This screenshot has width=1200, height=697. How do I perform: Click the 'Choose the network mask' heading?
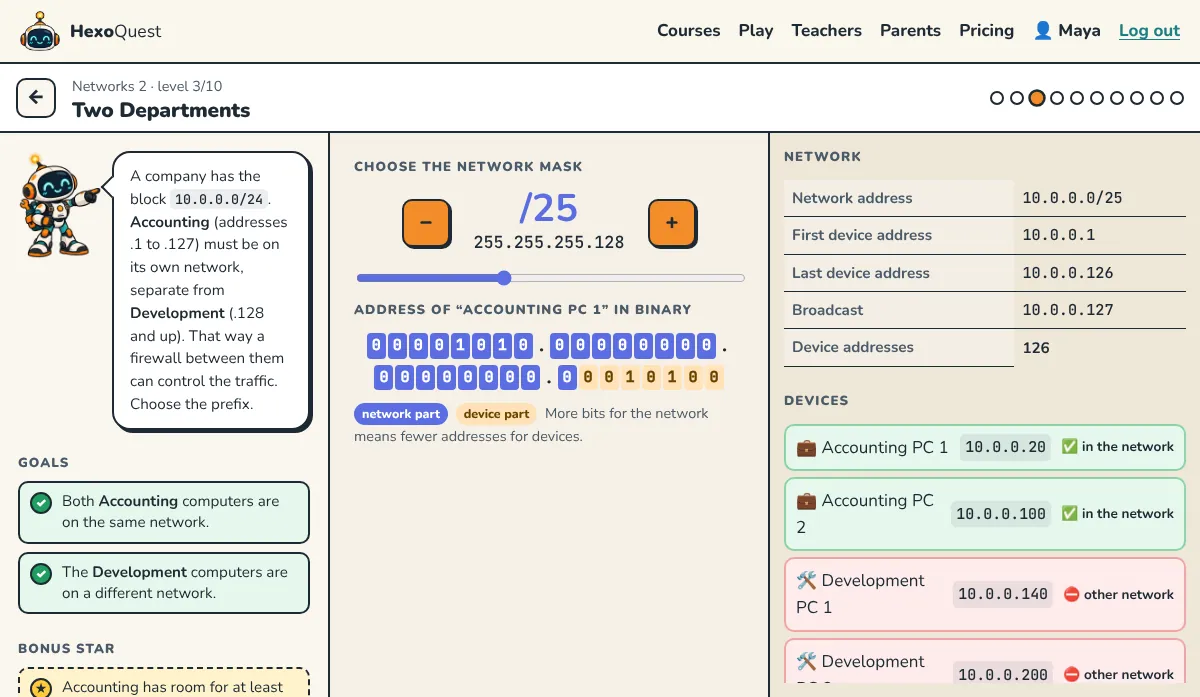[x=468, y=167]
